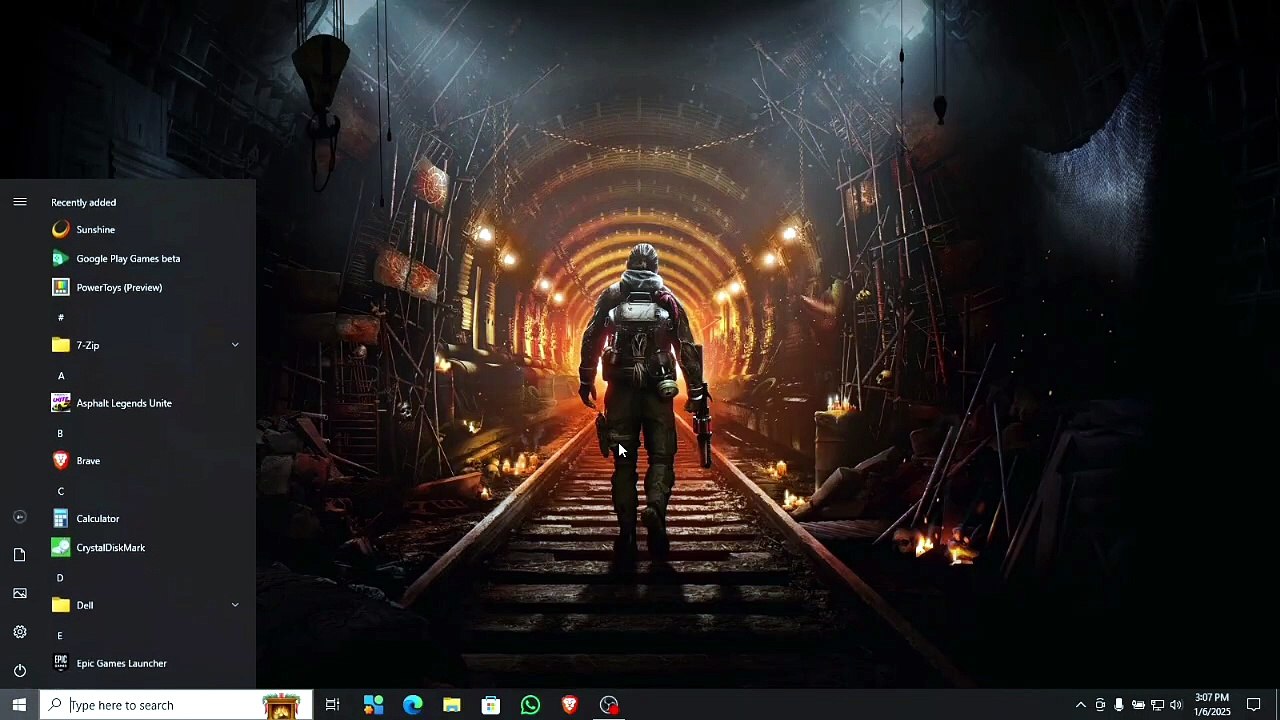Click the Power button in Start sidebar
The width and height of the screenshot is (1280, 720).
pyautogui.click(x=19, y=671)
